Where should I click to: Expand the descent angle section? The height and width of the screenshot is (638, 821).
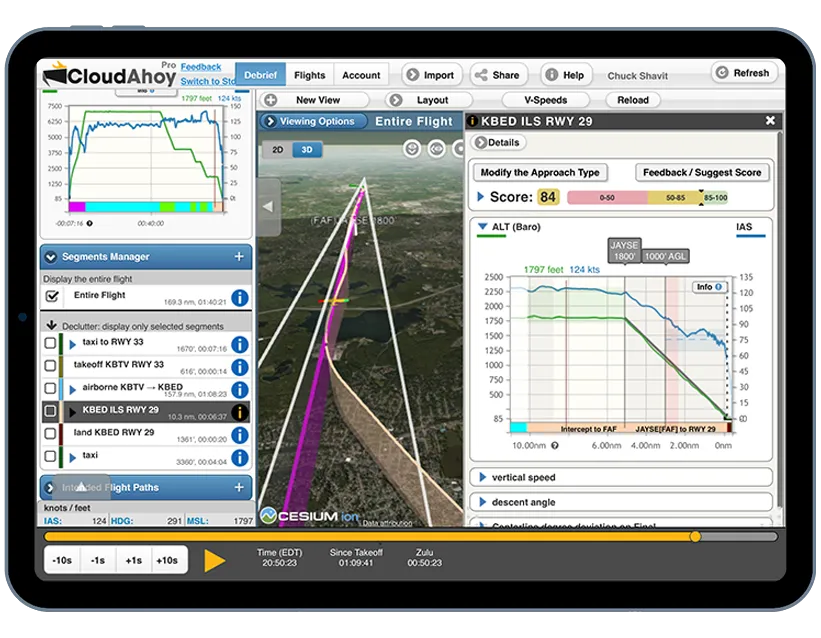[483, 502]
